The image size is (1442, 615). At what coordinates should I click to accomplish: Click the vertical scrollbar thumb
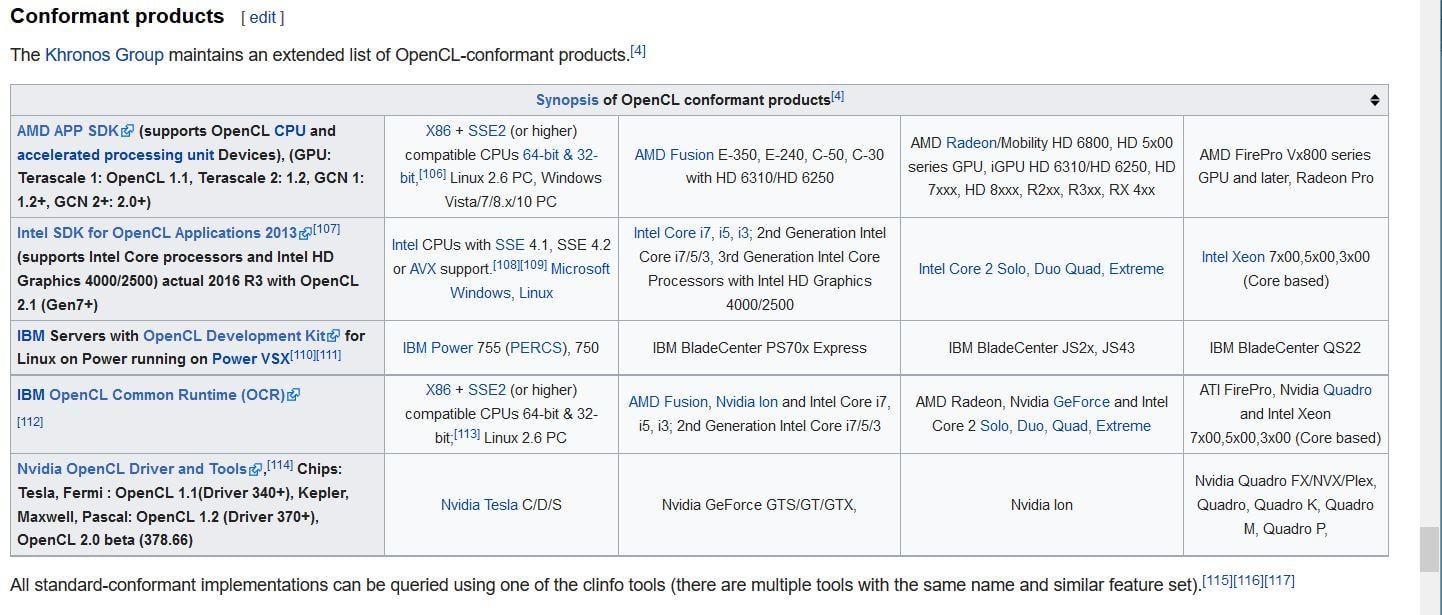click(1430, 550)
